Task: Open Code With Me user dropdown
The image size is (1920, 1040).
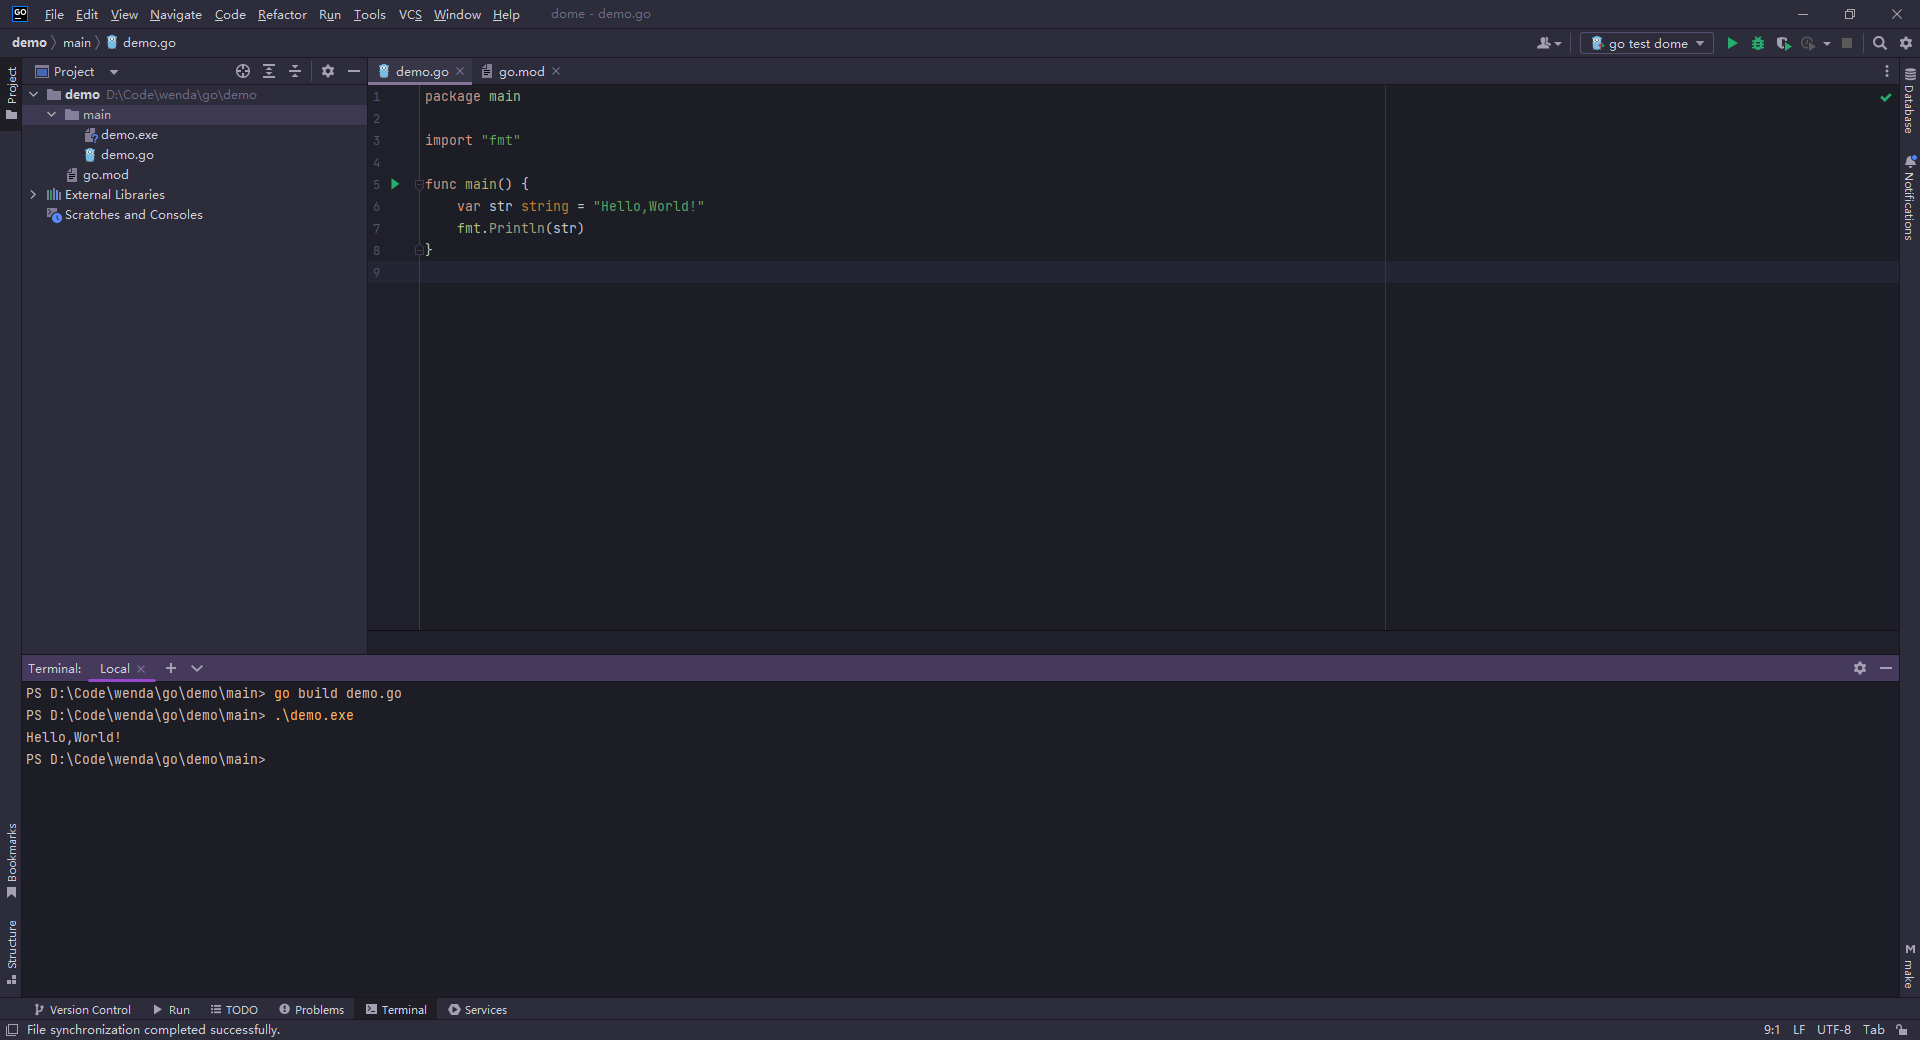Action: coord(1548,43)
